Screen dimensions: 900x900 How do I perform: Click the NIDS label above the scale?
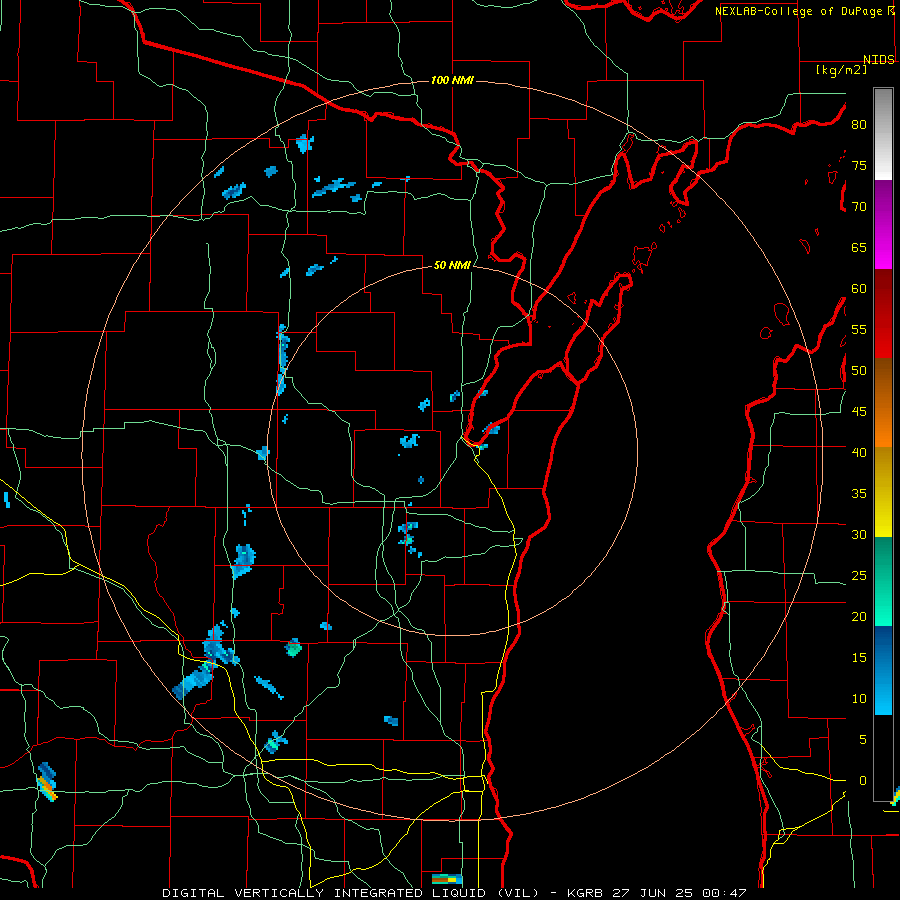(x=879, y=60)
